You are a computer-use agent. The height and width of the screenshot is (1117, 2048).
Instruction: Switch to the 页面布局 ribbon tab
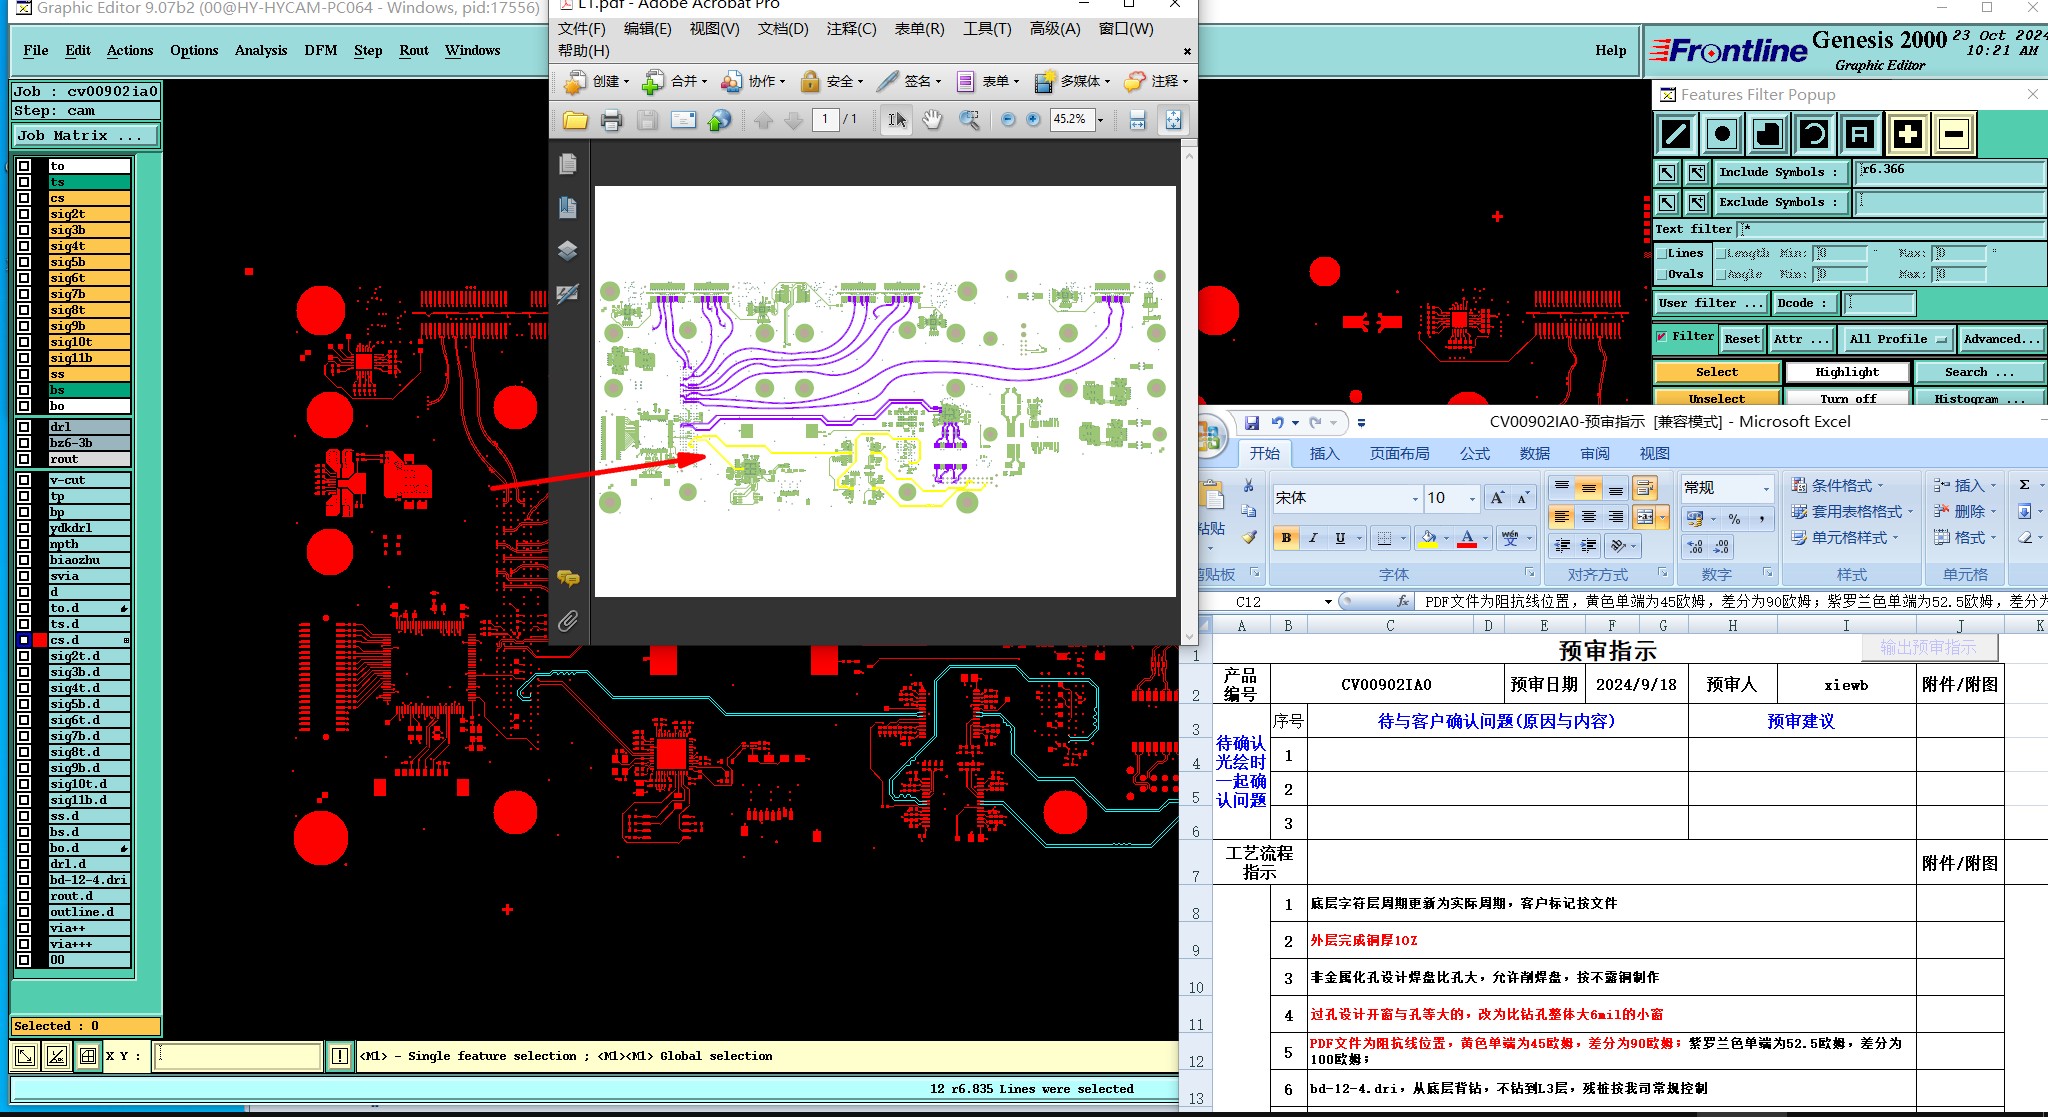pyautogui.click(x=1399, y=454)
